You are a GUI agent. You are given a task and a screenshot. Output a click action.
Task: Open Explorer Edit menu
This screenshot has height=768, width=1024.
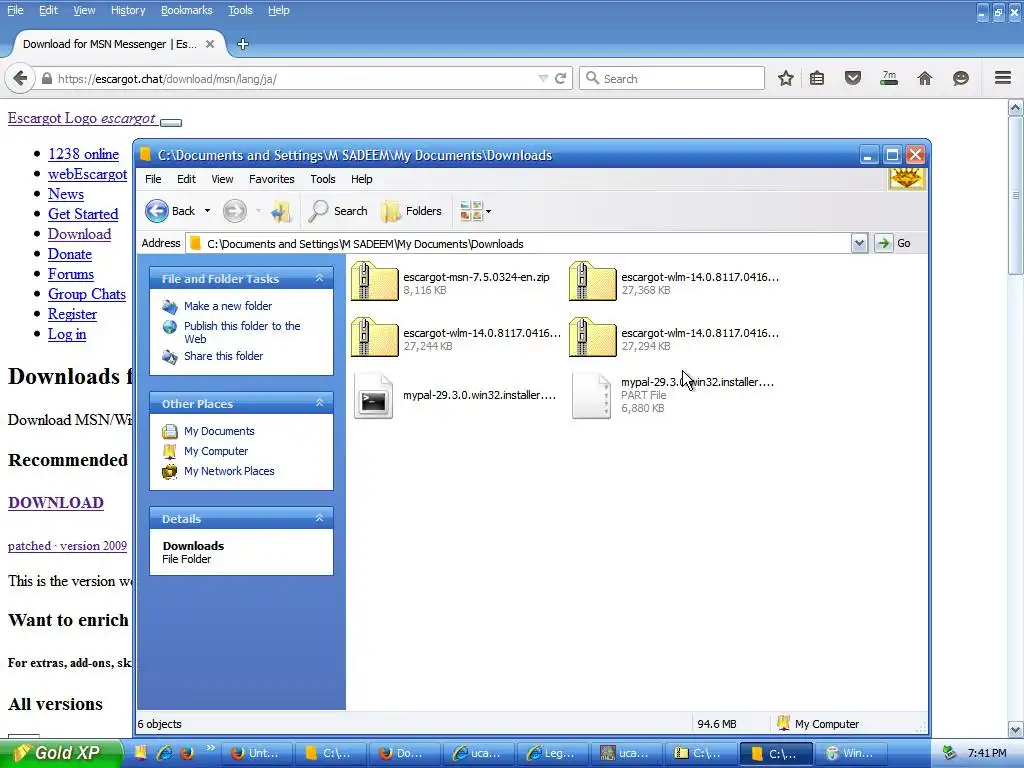186,179
